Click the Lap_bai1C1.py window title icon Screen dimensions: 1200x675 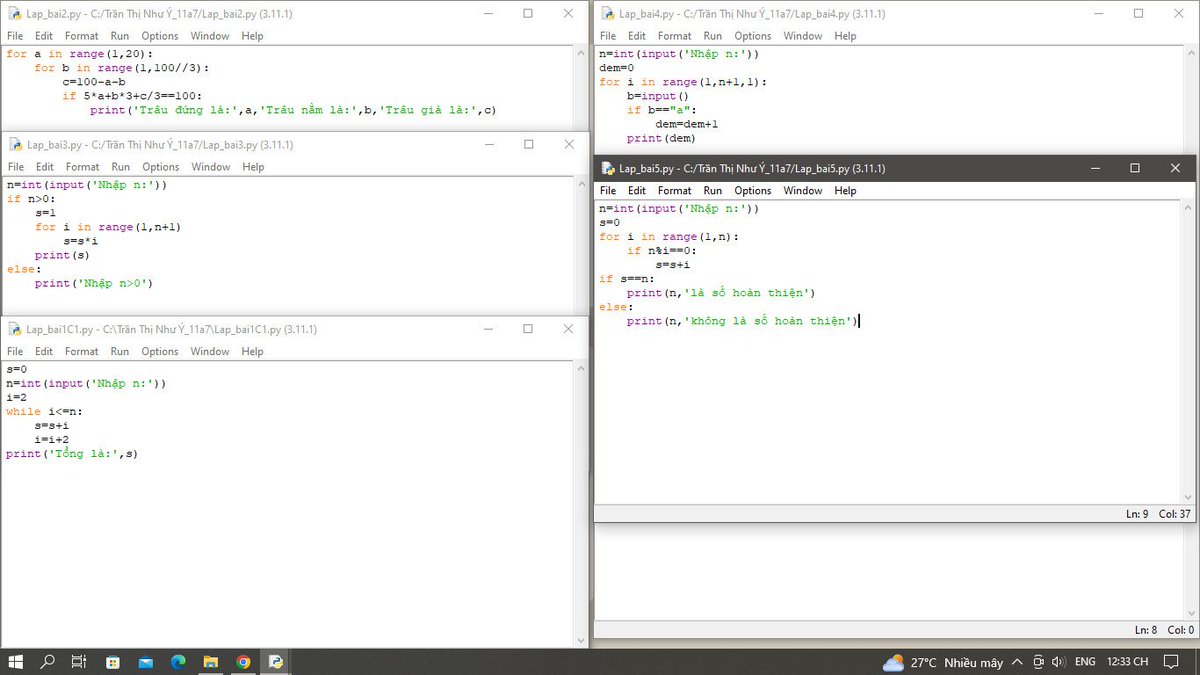point(15,329)
